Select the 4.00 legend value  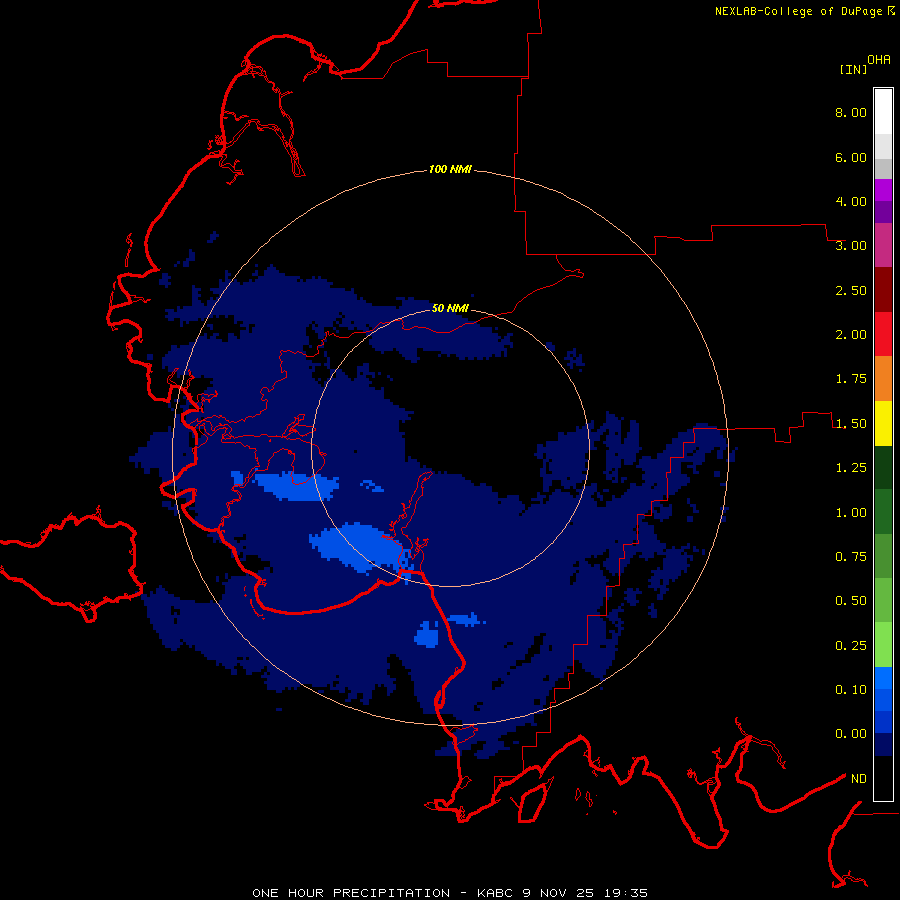[851, 201]
